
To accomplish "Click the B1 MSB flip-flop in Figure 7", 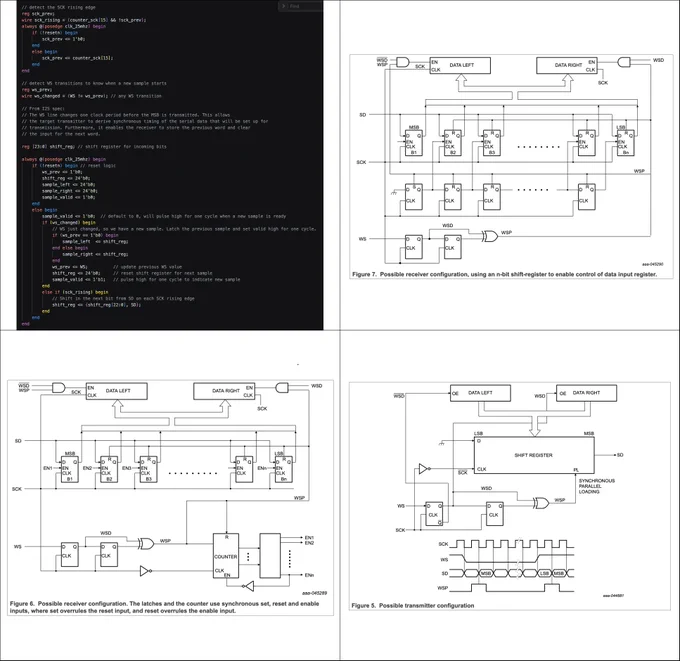I will pos(413,143).
